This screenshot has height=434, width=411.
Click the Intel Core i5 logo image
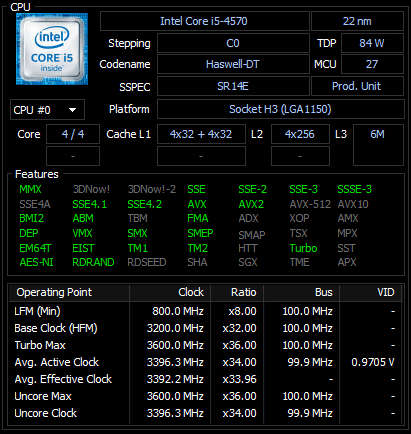[x=52, y=49]
